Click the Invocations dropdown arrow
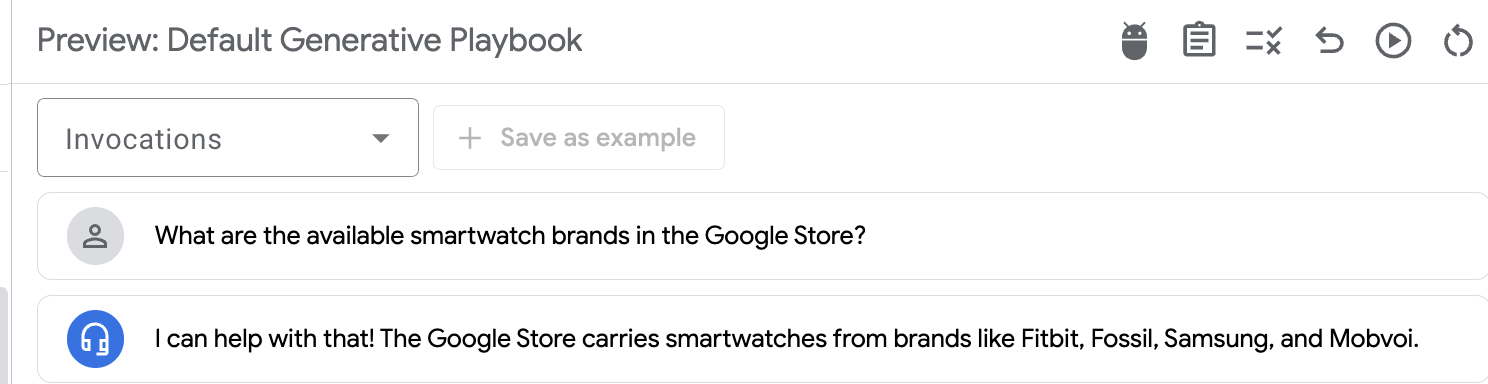This screenshot has height=384, width=1488. (380, 139)
